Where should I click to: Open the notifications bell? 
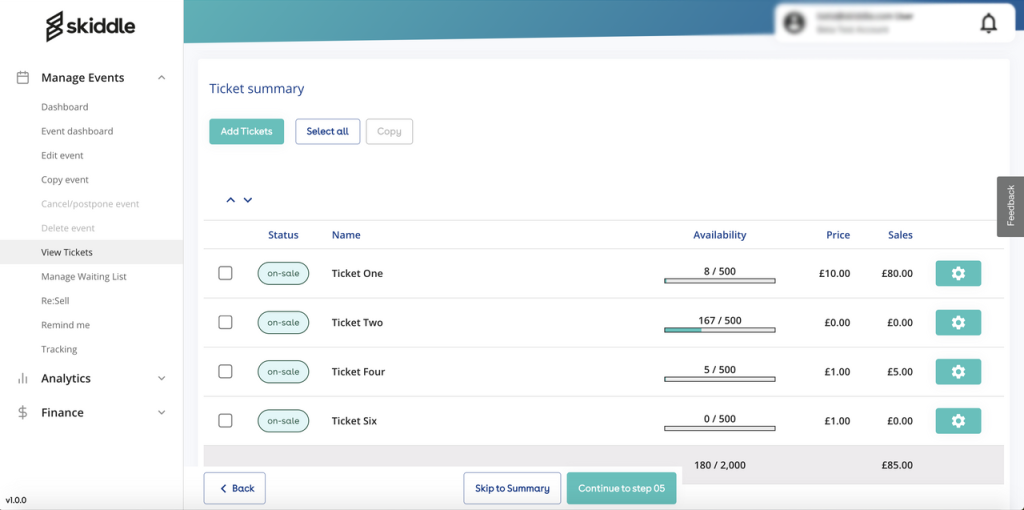tap(988, 23)
